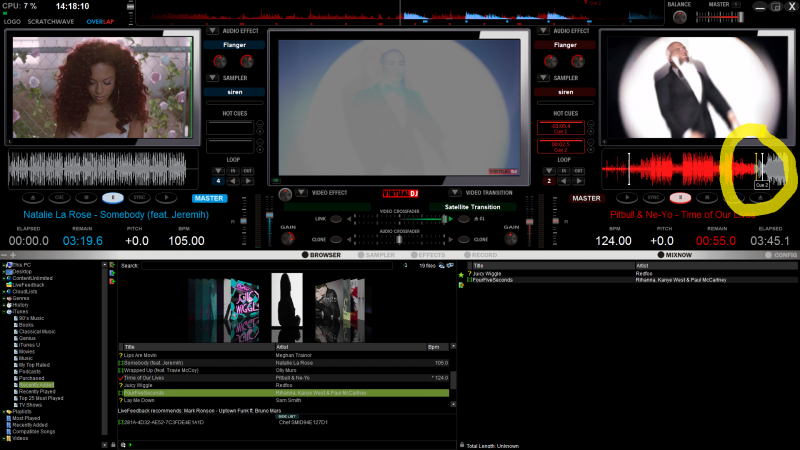Move the video crossfader fully left with arrow

(349, 219)
